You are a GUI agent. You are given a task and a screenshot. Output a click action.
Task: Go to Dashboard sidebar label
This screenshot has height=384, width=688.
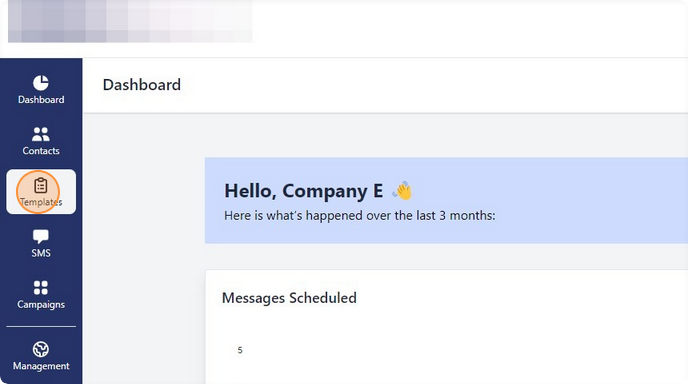(x=41, y=100)
